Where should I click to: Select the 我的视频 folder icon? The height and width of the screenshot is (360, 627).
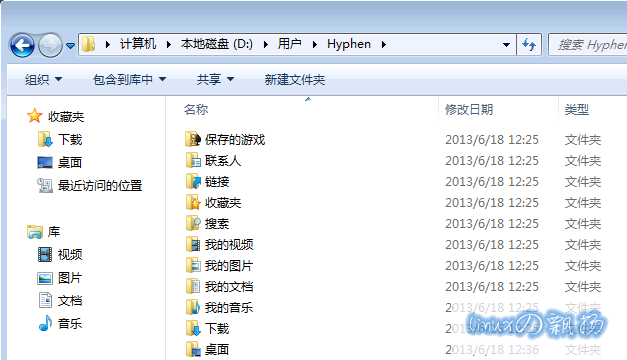[x=193, y=244]
